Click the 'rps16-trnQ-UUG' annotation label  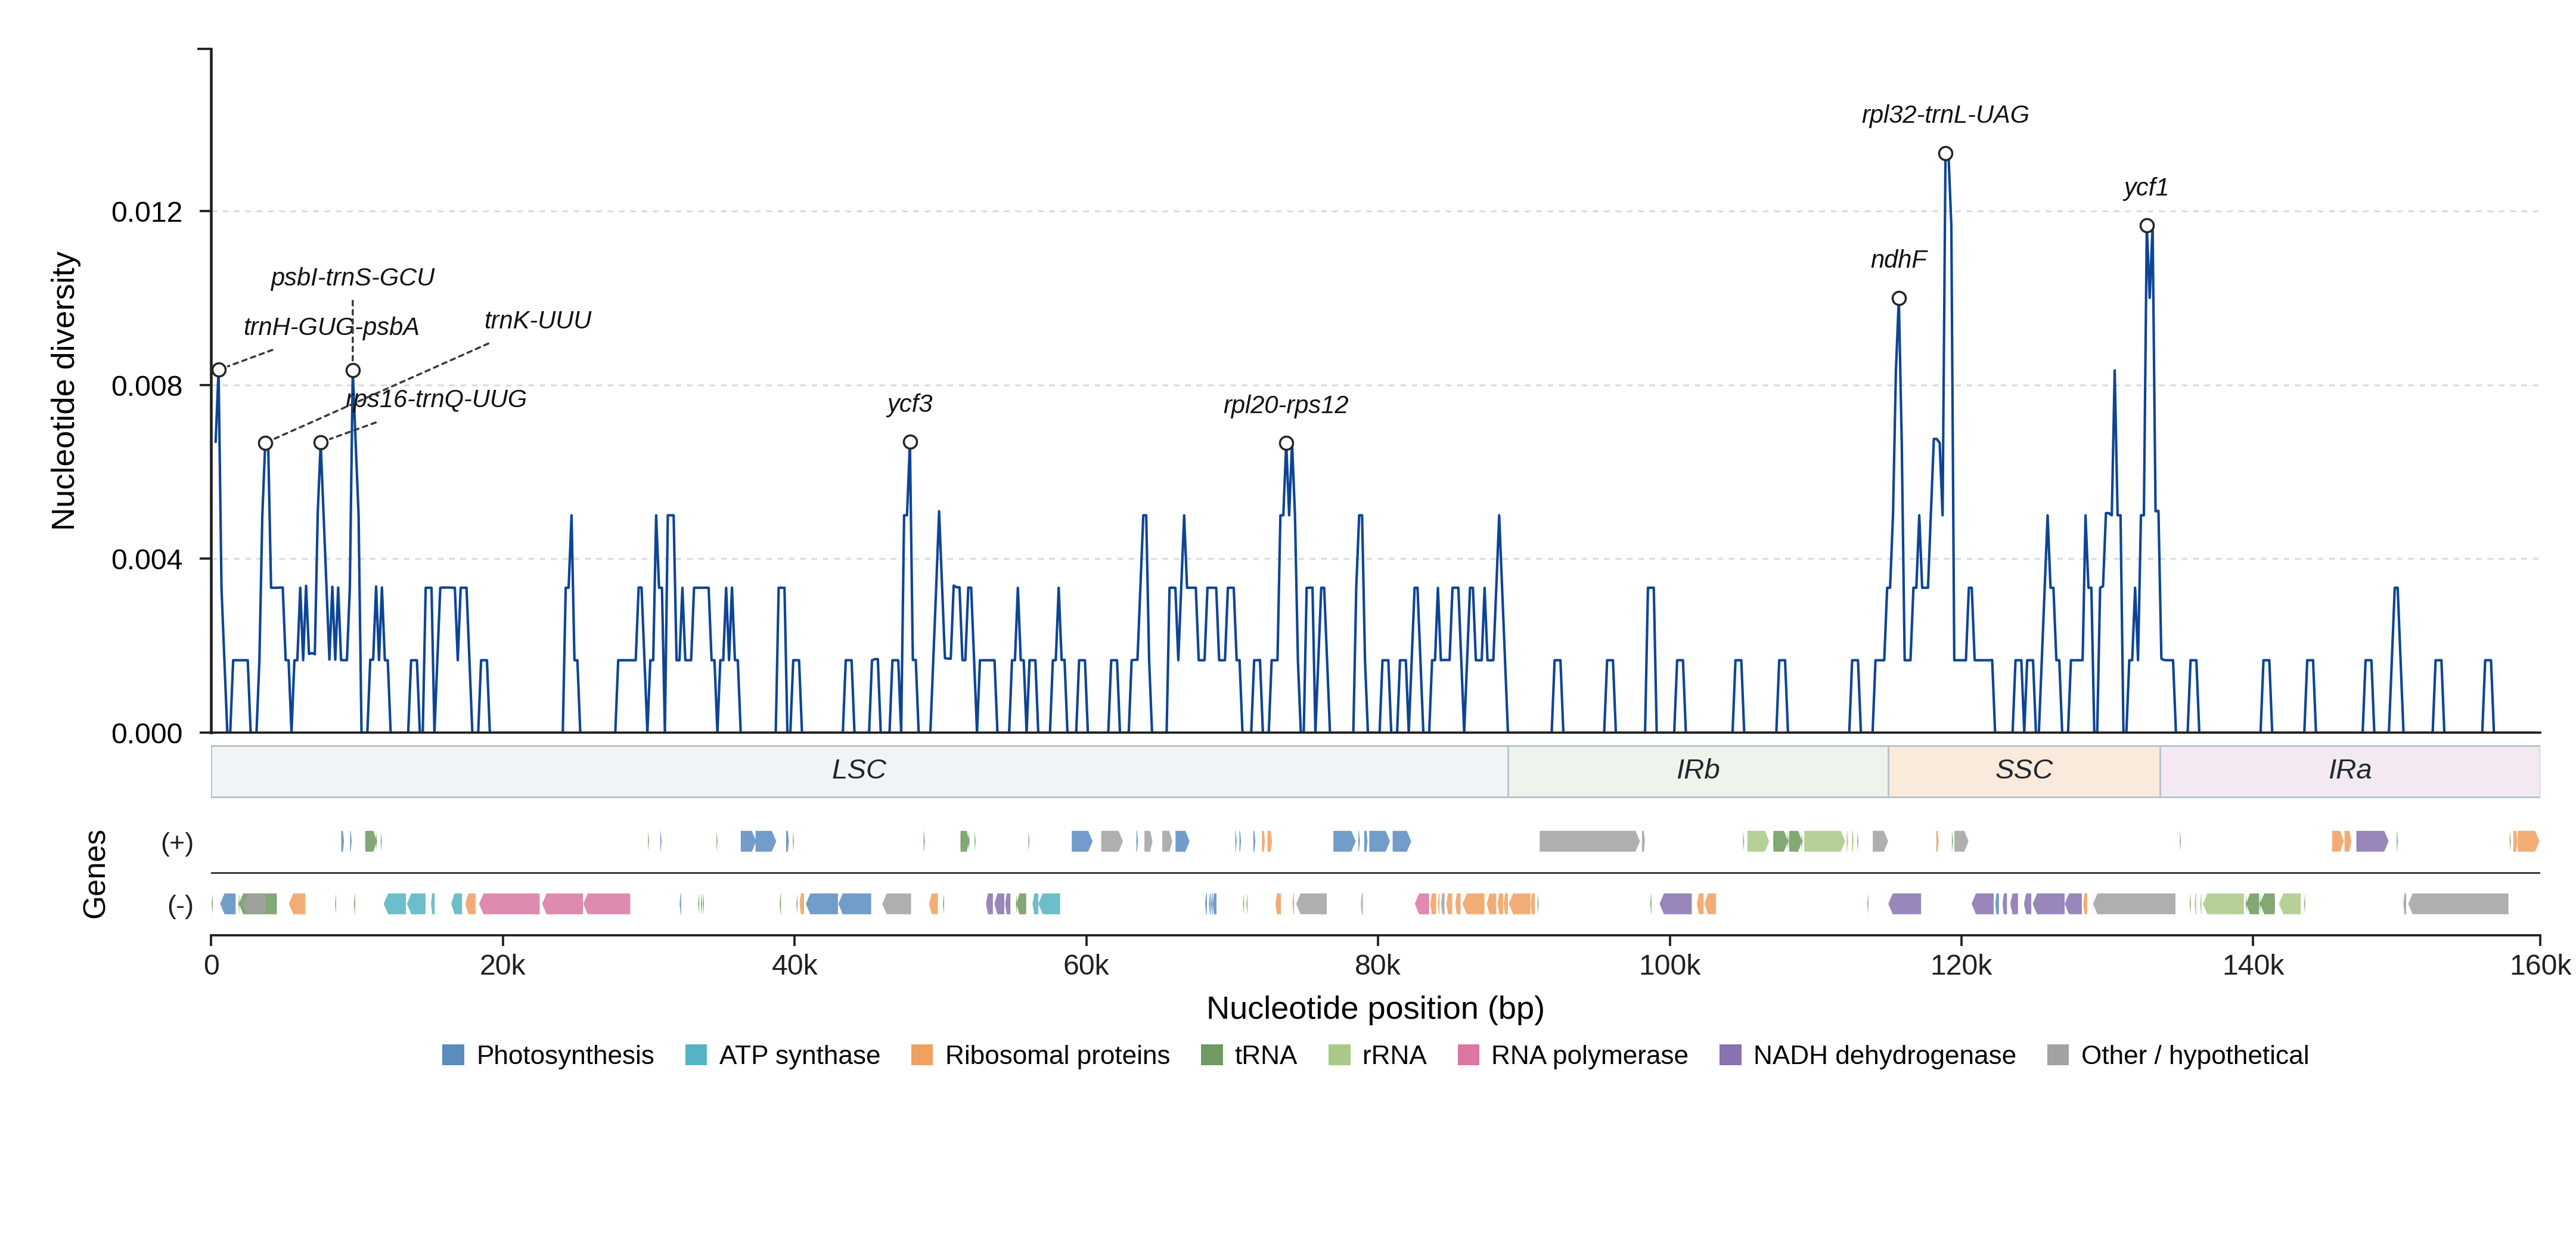(436, 399)
